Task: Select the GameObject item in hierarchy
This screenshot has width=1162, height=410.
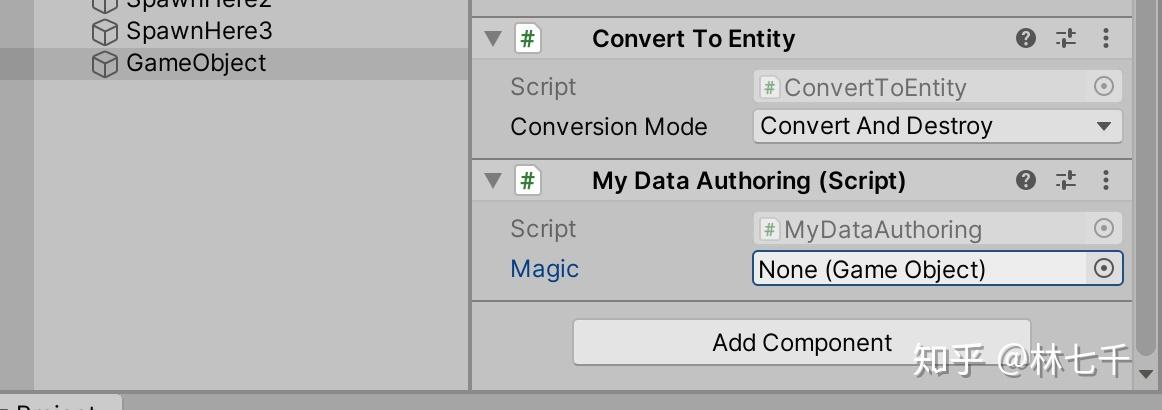Action: click(196, 63)
